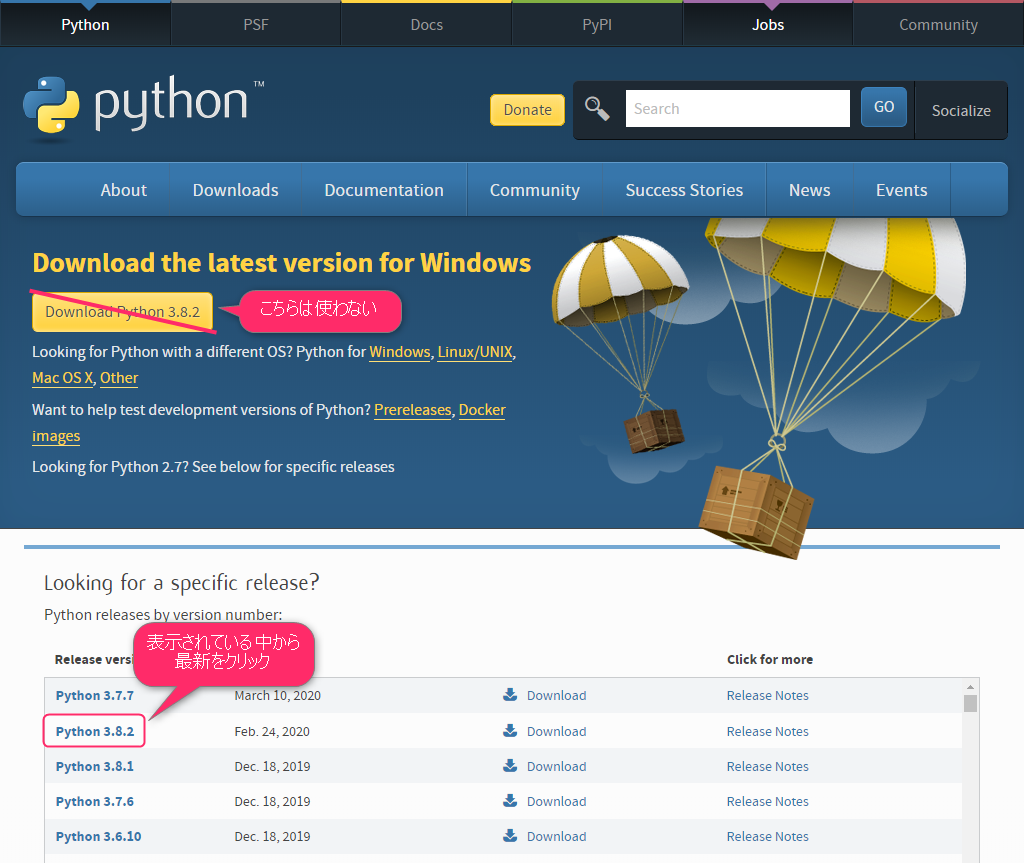Click the 'Looking for a specific release?' heading

click(182, 582)
